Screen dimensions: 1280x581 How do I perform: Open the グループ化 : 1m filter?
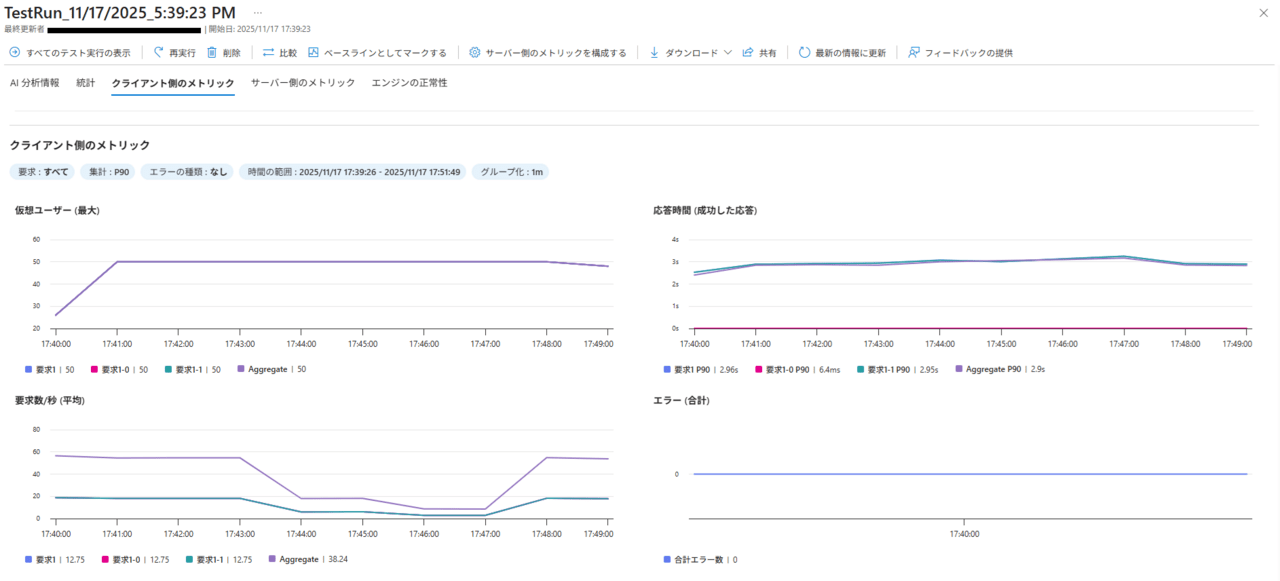(x=510, y=172)
